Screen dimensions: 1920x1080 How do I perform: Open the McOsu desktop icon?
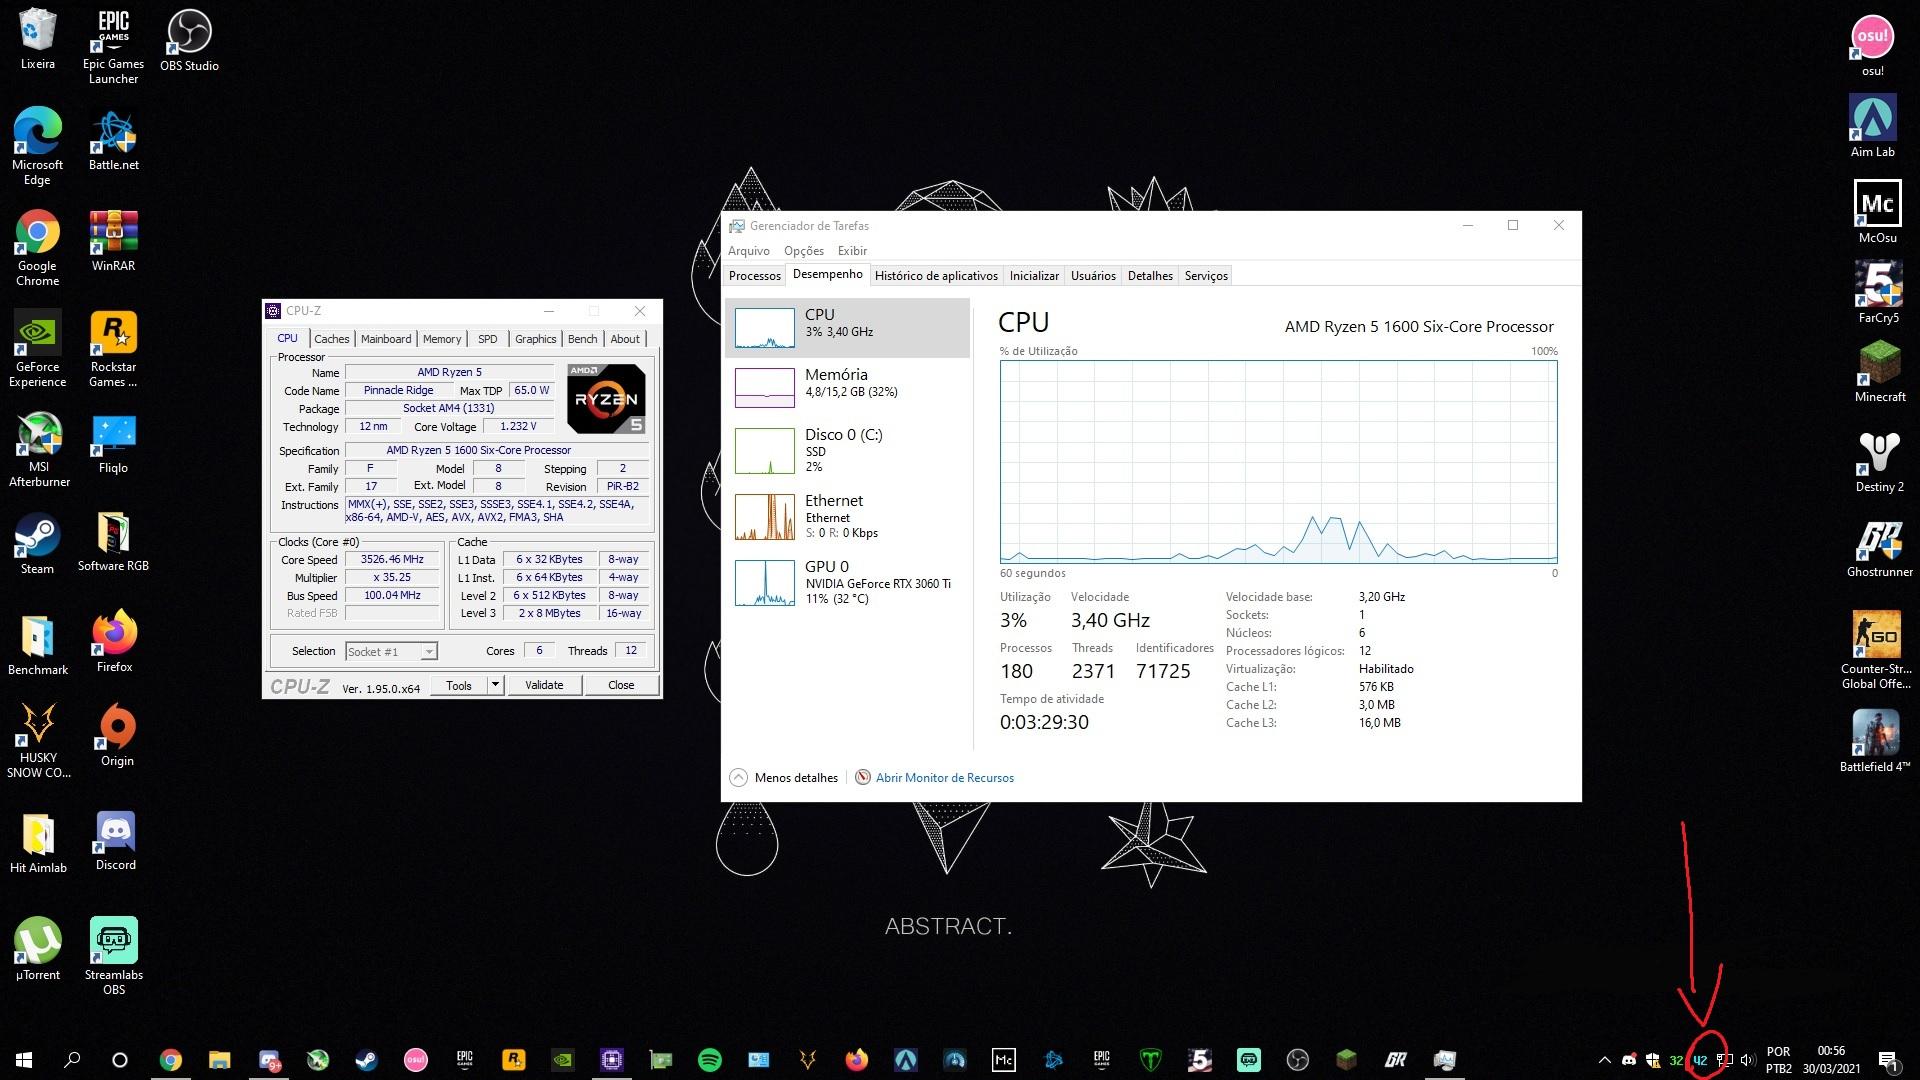(1877, 211)
